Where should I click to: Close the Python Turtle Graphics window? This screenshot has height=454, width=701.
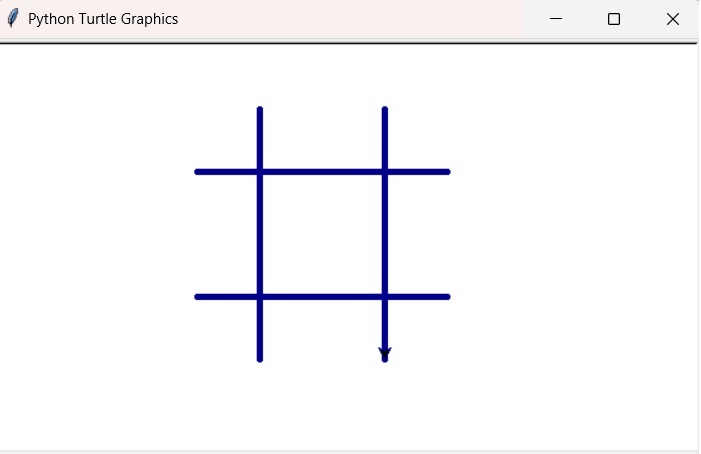672,19
